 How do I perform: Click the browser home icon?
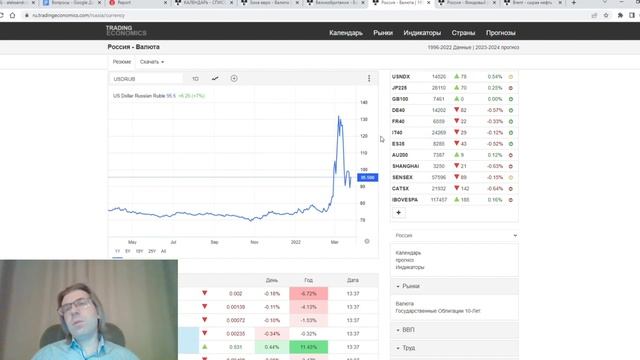[x=13, y=16]
